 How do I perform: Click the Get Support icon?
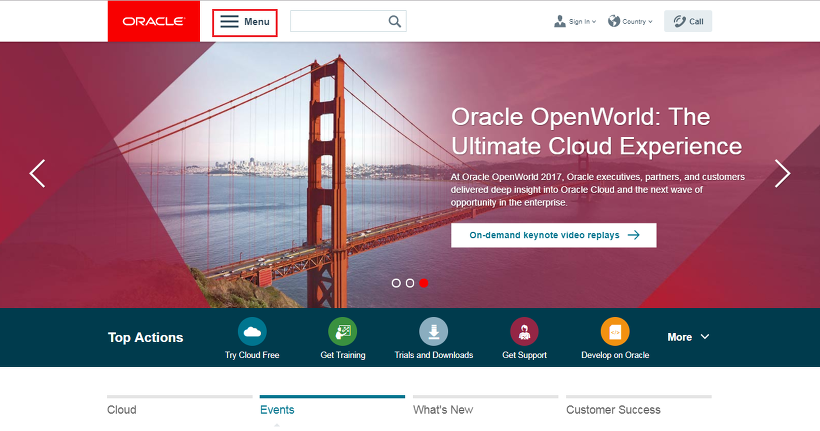(525, 332)
